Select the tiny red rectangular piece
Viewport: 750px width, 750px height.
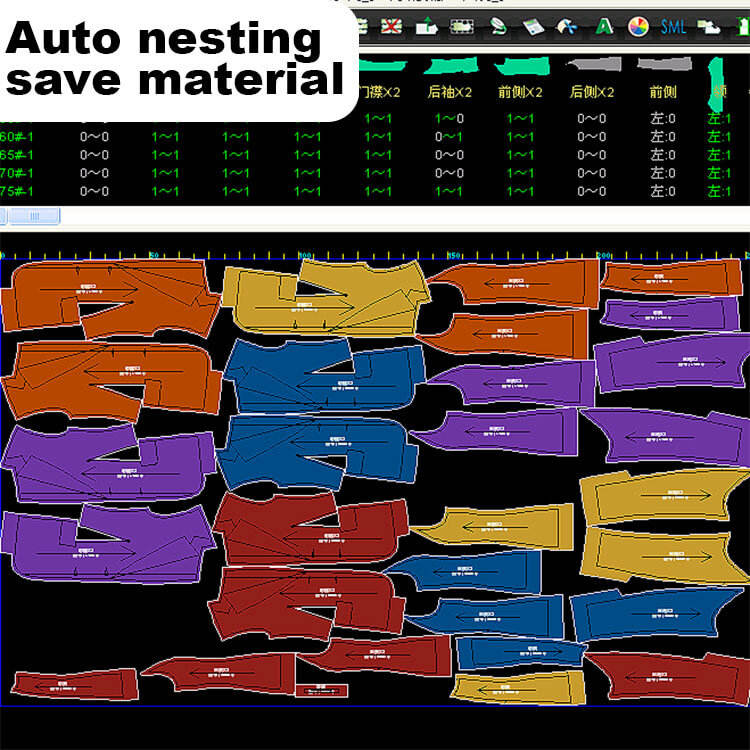click(x=321, y=691)
